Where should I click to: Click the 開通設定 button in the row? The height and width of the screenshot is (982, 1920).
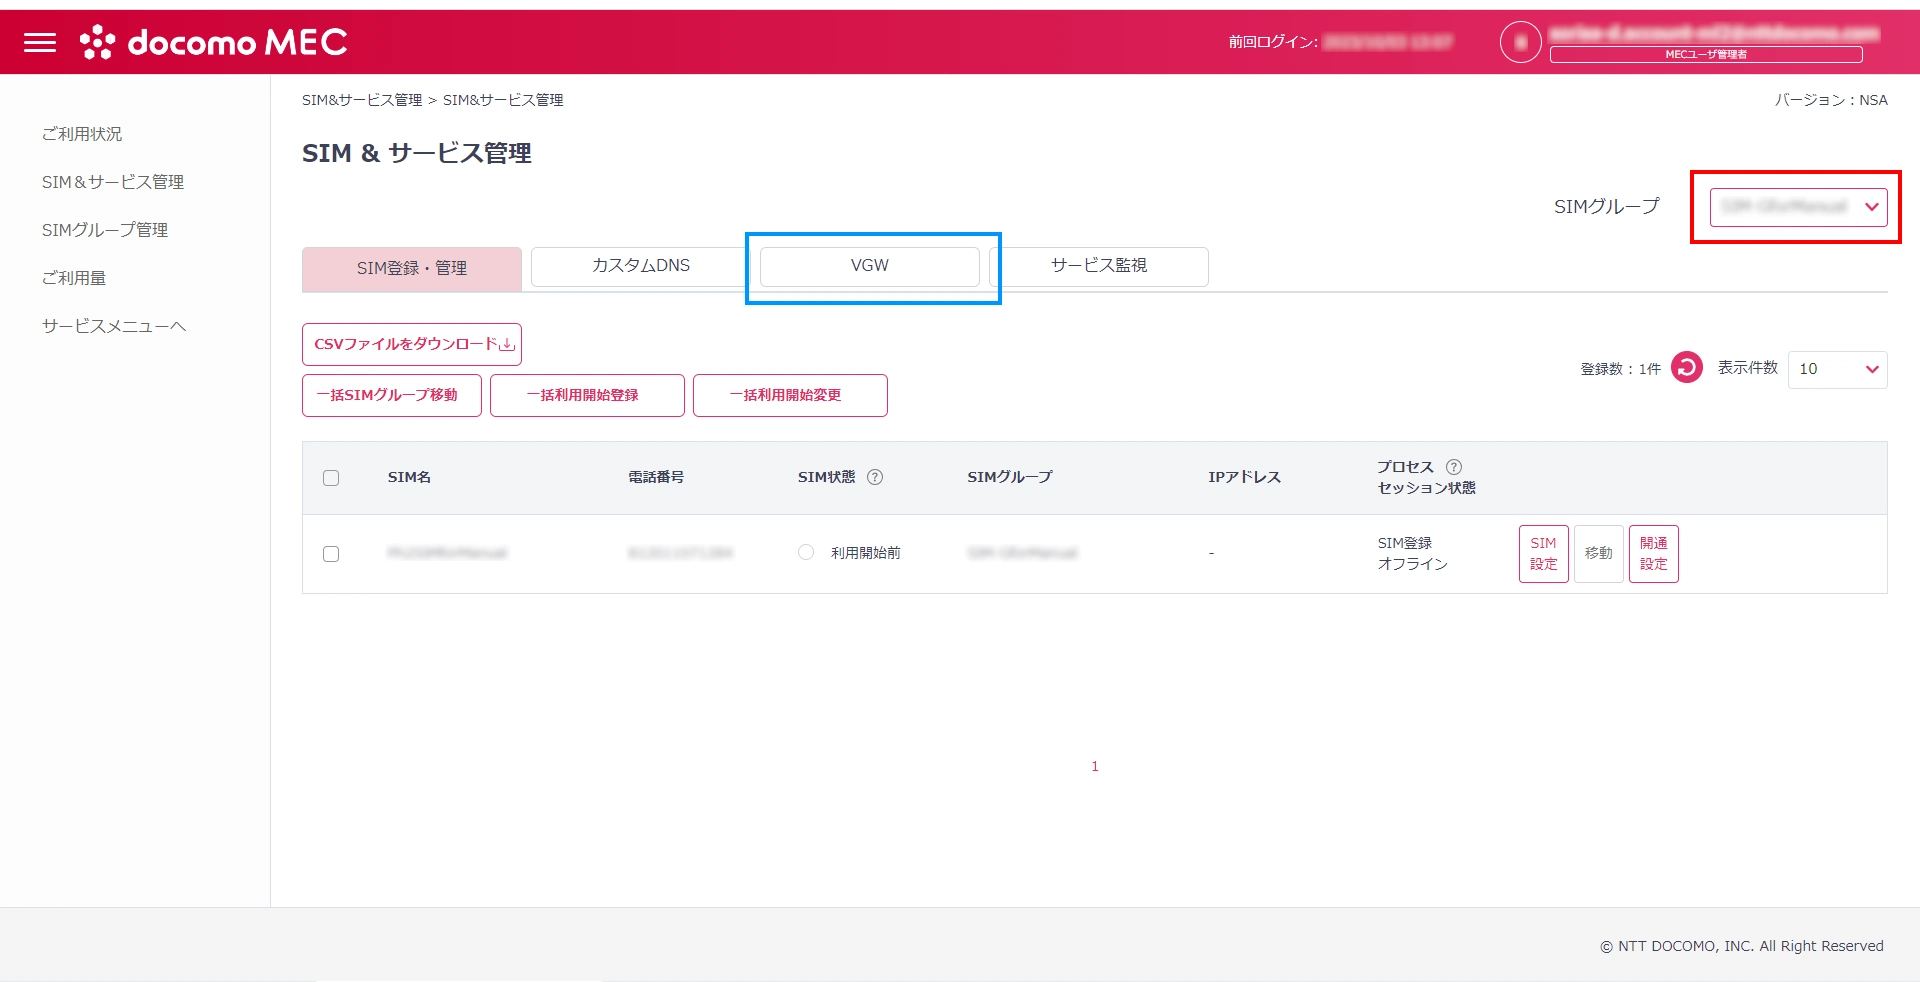pos(1653,554)
